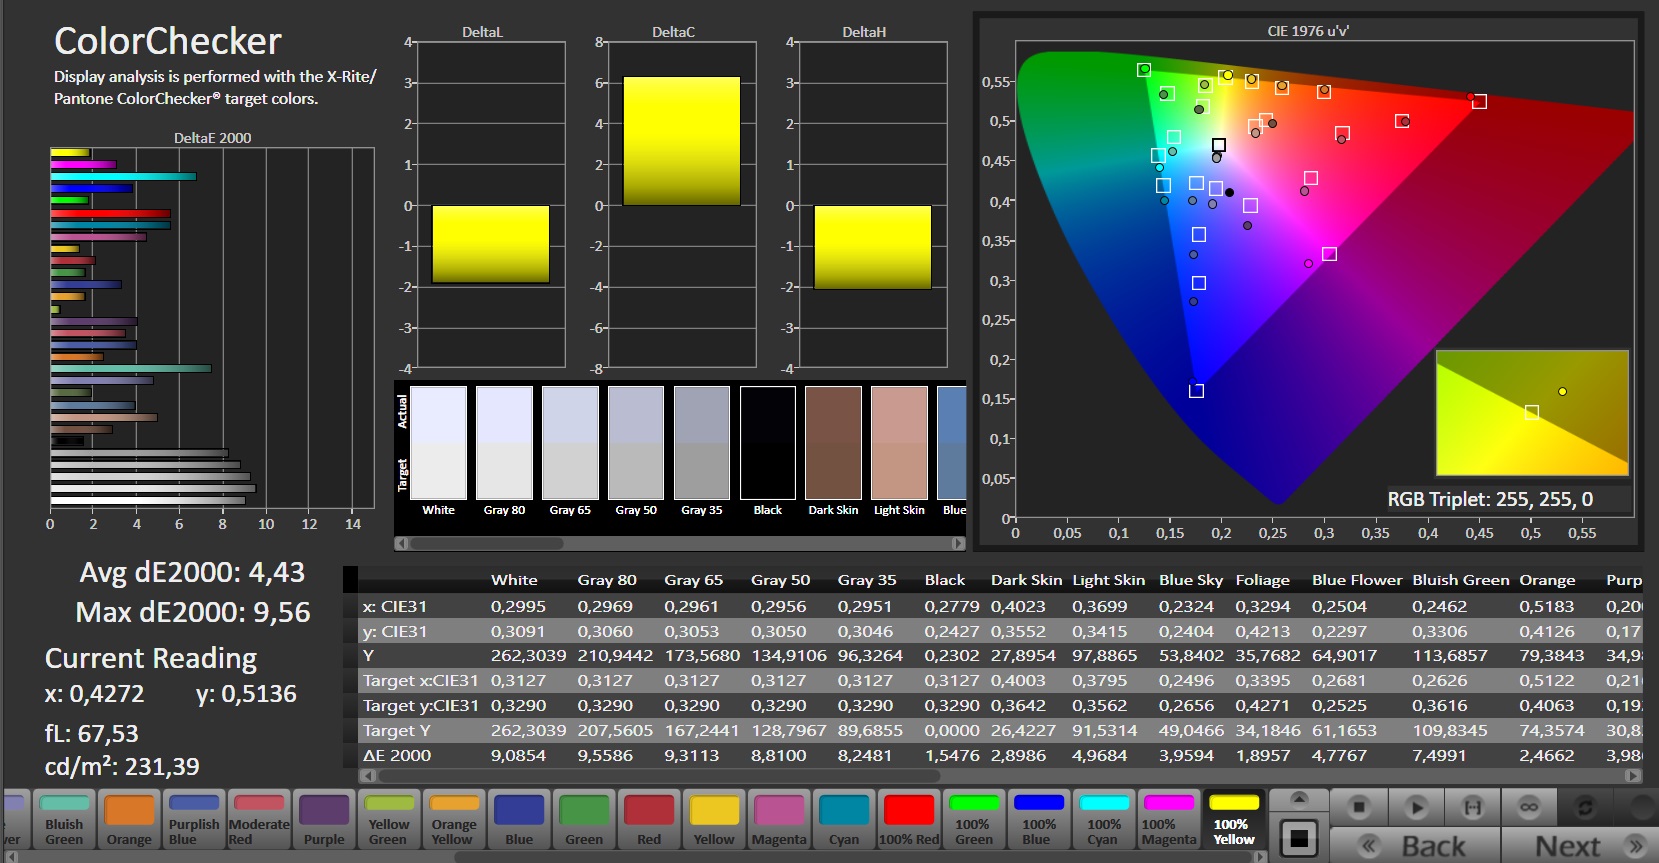The height and width of the screenshot is (863, 1659).
Task: Click the White actual/target swatch
Action: [x=438, y=443]
